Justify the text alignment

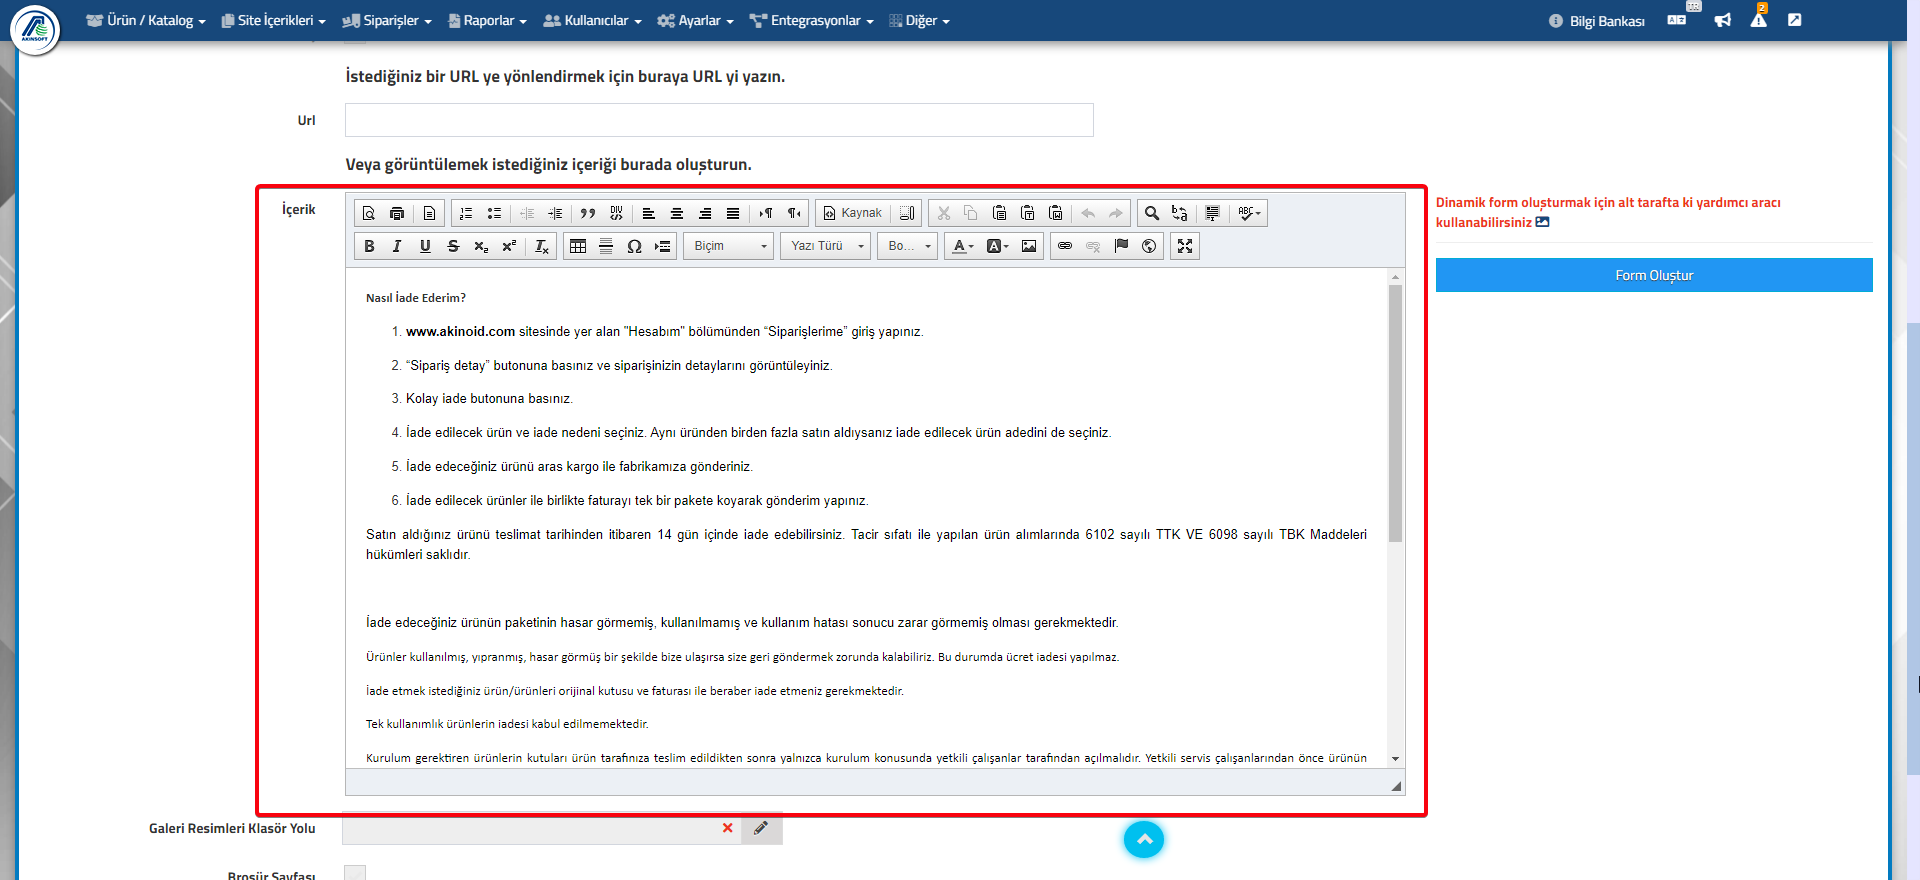[733, 213]
